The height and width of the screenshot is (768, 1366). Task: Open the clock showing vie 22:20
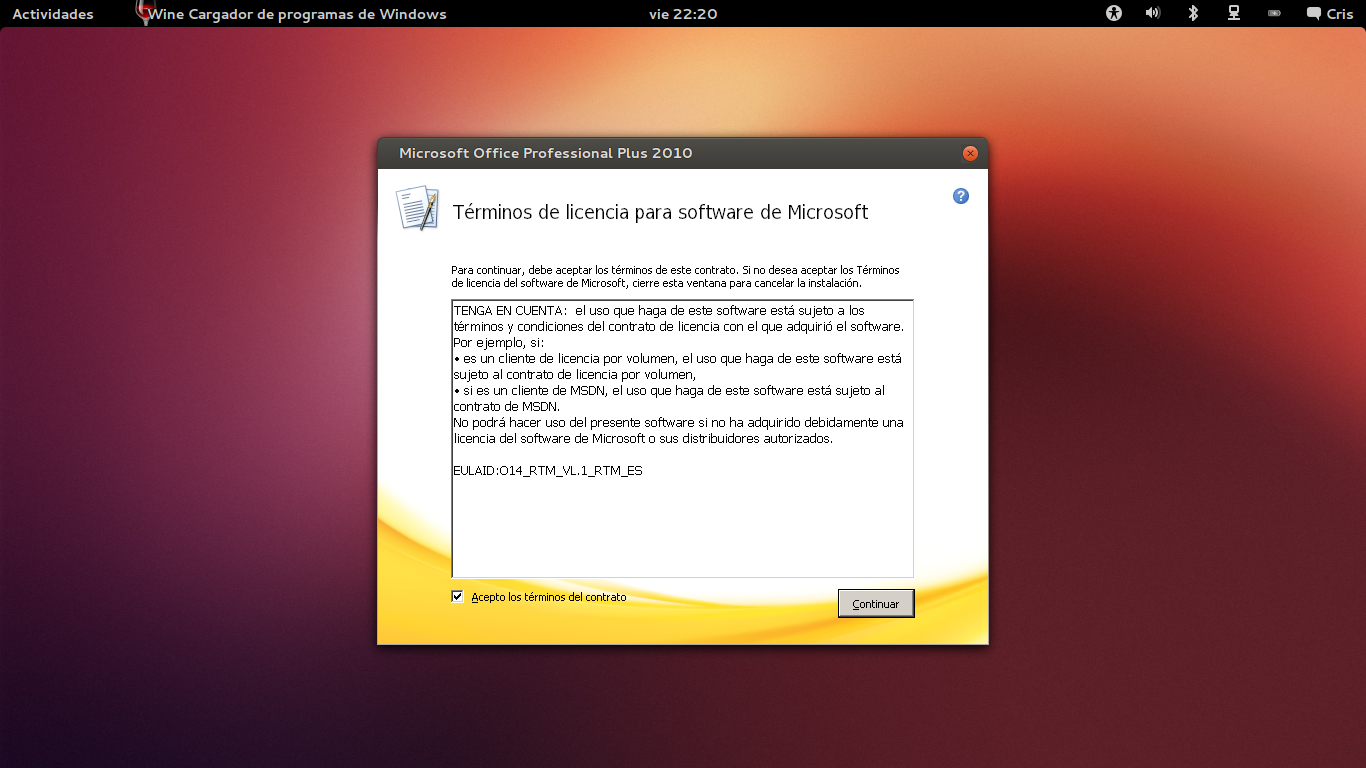(x=683, y=14)
